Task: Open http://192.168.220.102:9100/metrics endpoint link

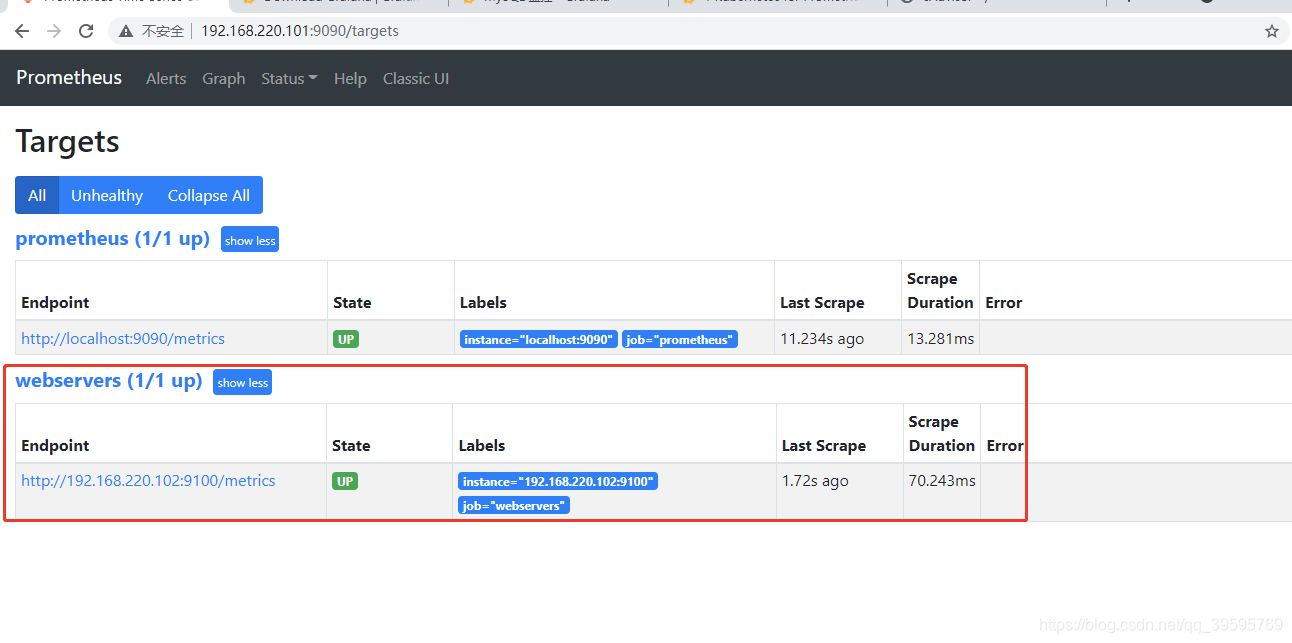Action: click(x=148, y=481)
